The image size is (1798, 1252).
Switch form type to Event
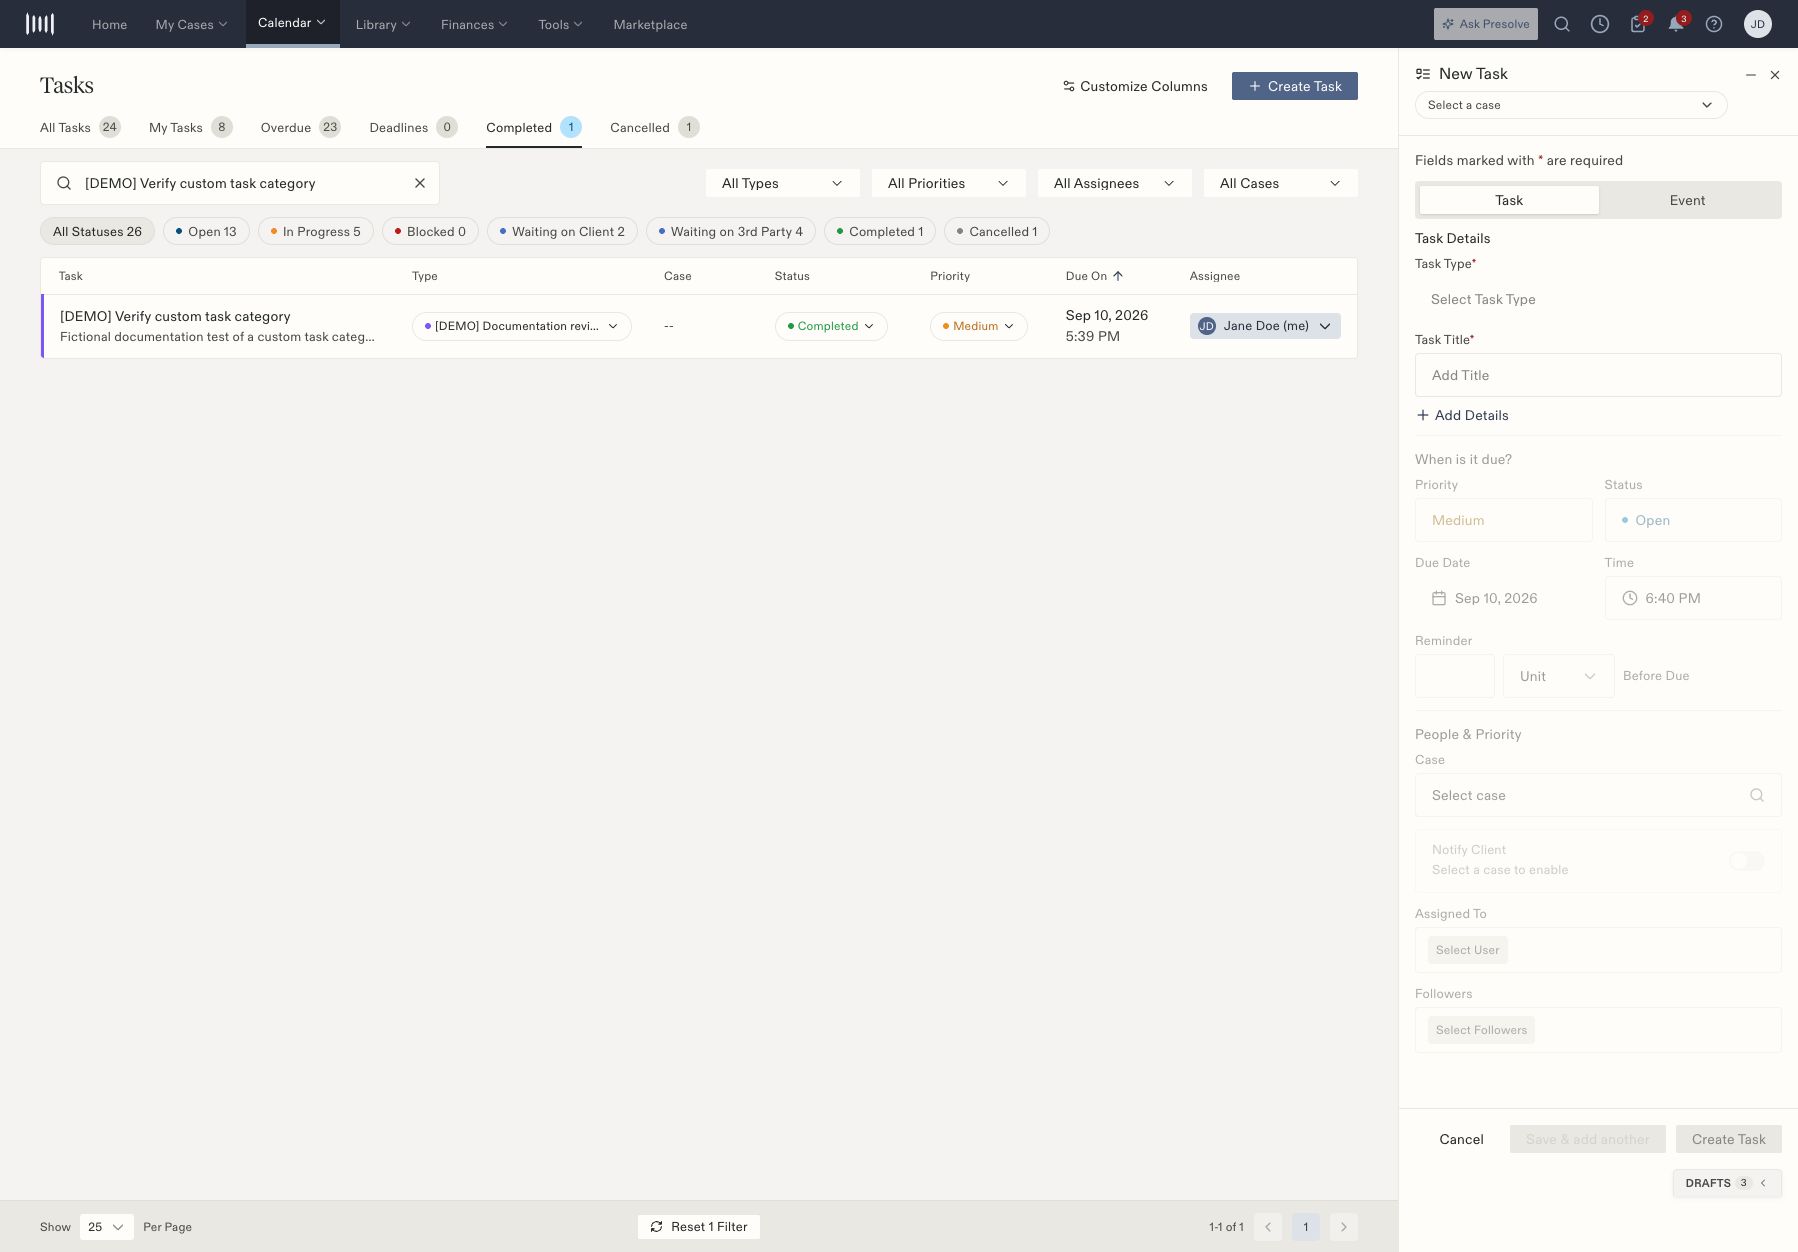point(1687,200)
